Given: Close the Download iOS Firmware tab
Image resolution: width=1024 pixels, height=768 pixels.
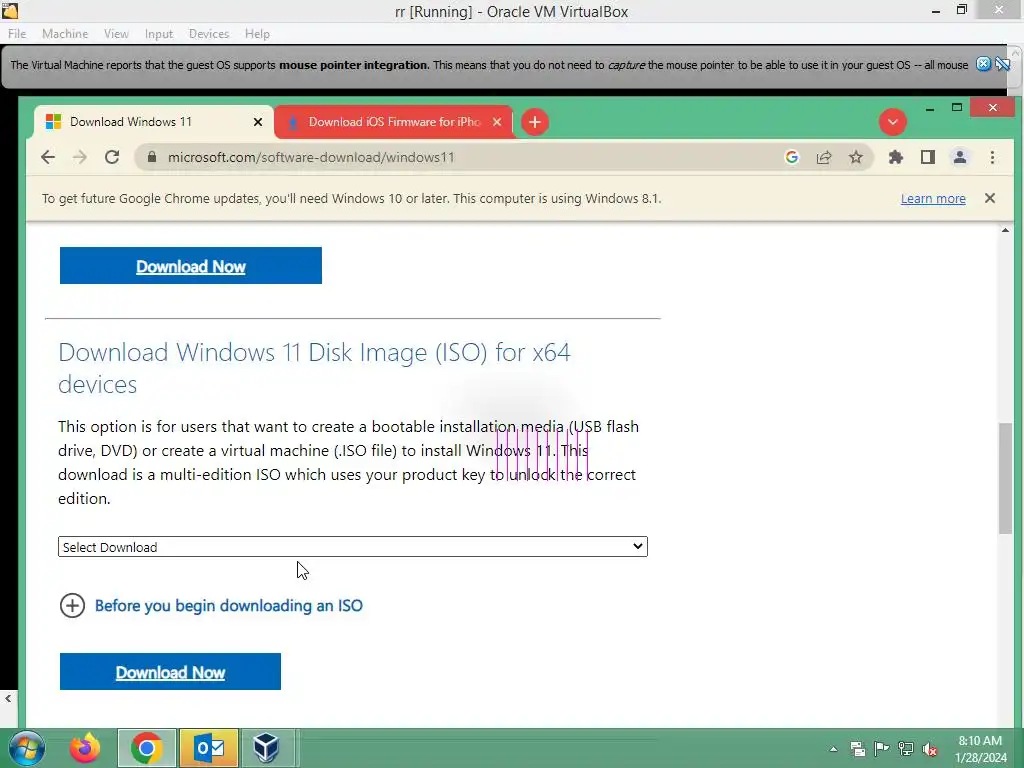Looking at the screenshot, I should click(x=497, y=122).
